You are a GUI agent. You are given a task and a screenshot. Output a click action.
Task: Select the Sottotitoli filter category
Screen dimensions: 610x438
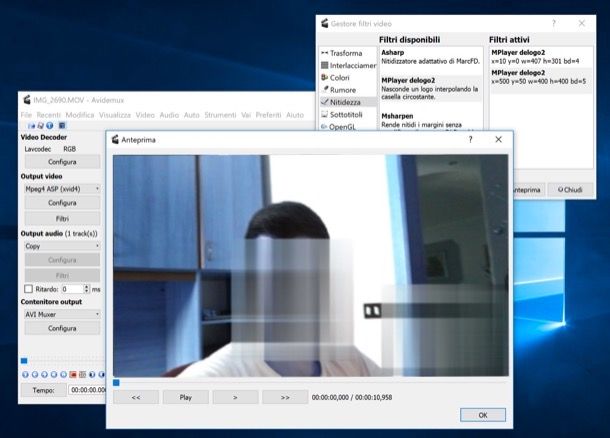(348, 114)
